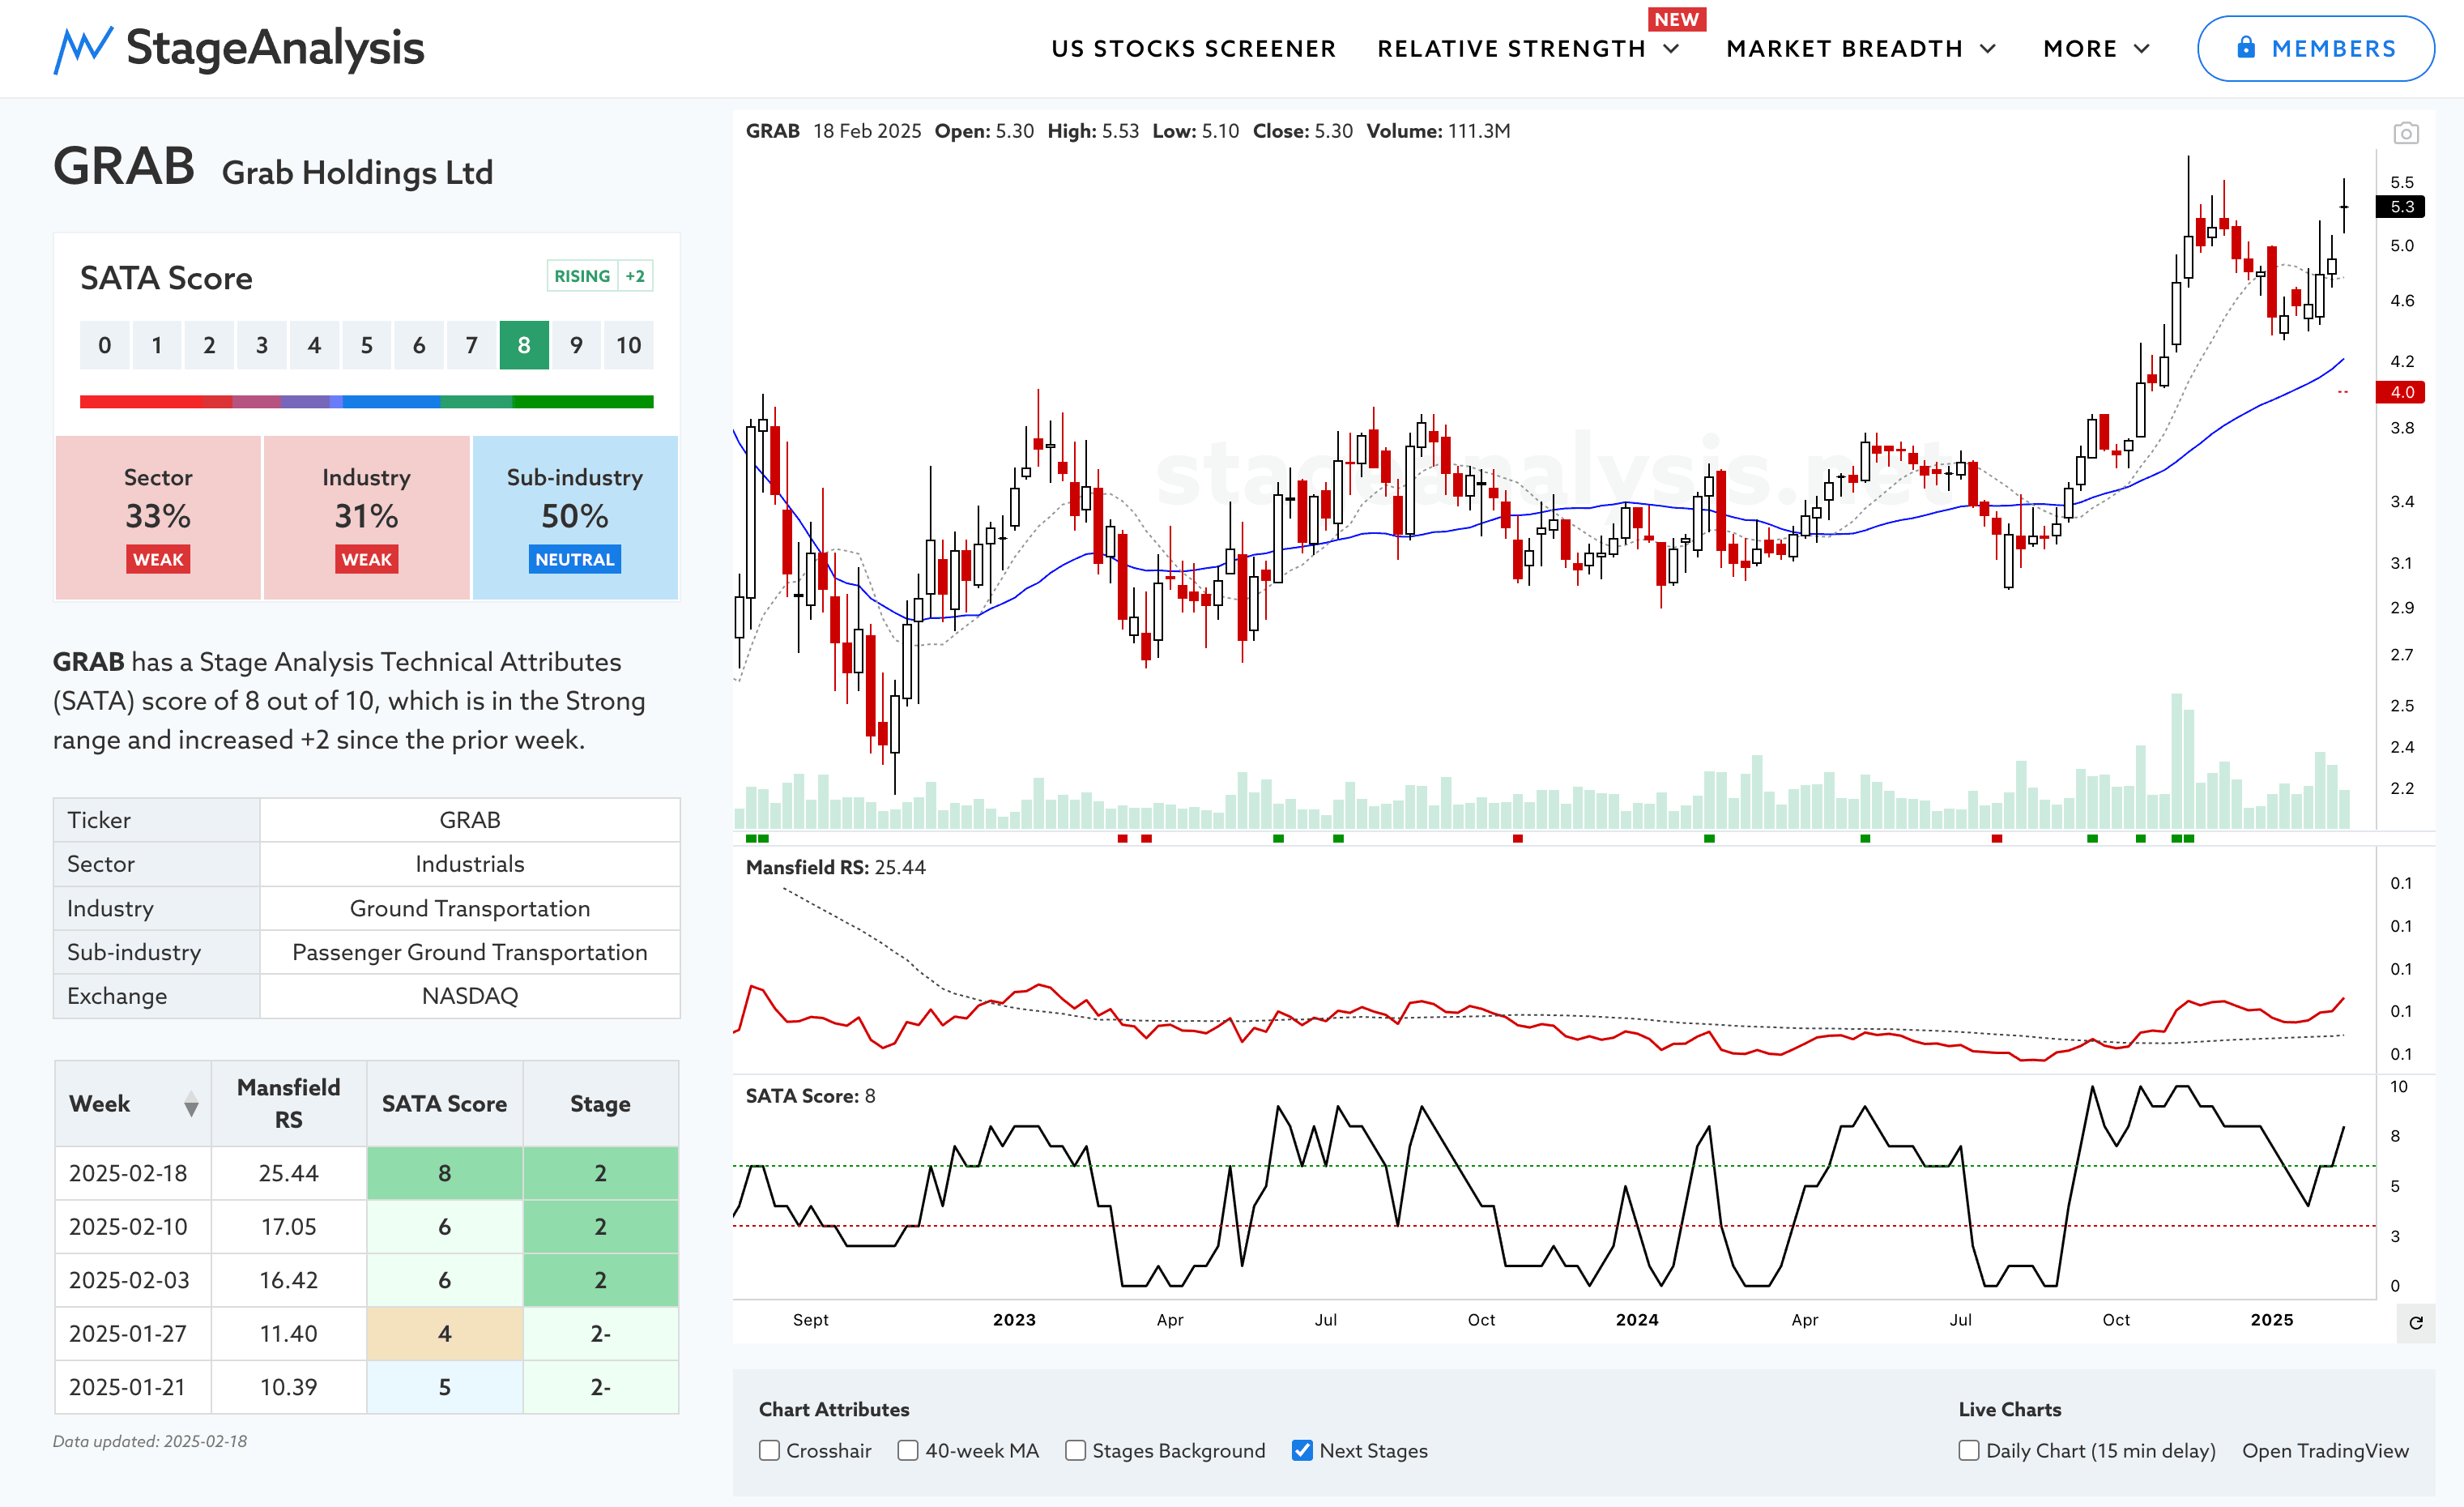Click the 'Ground Transportation' industry value
The width and height of the screenshot is (2464, 1507).
point(470,908)
